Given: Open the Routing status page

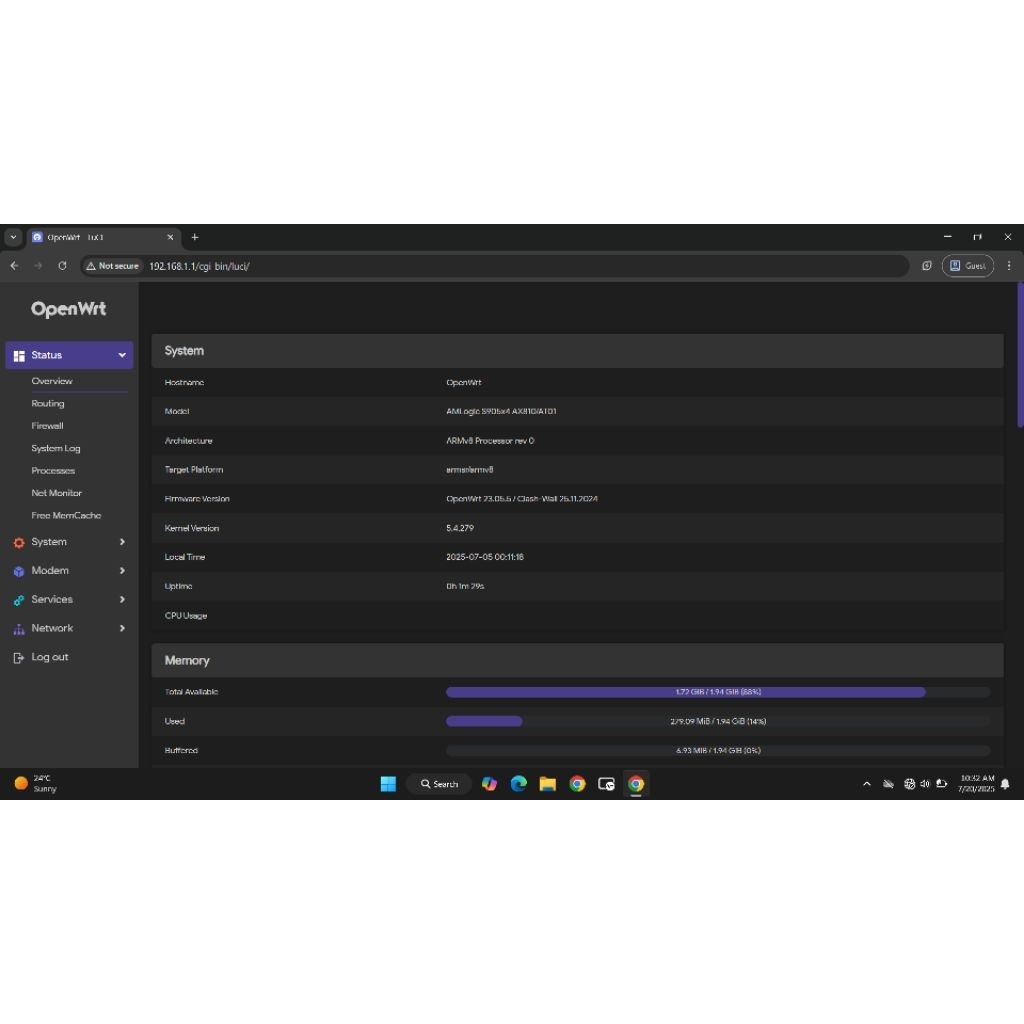Looking at the screenshot, I should tap(48, 404).
